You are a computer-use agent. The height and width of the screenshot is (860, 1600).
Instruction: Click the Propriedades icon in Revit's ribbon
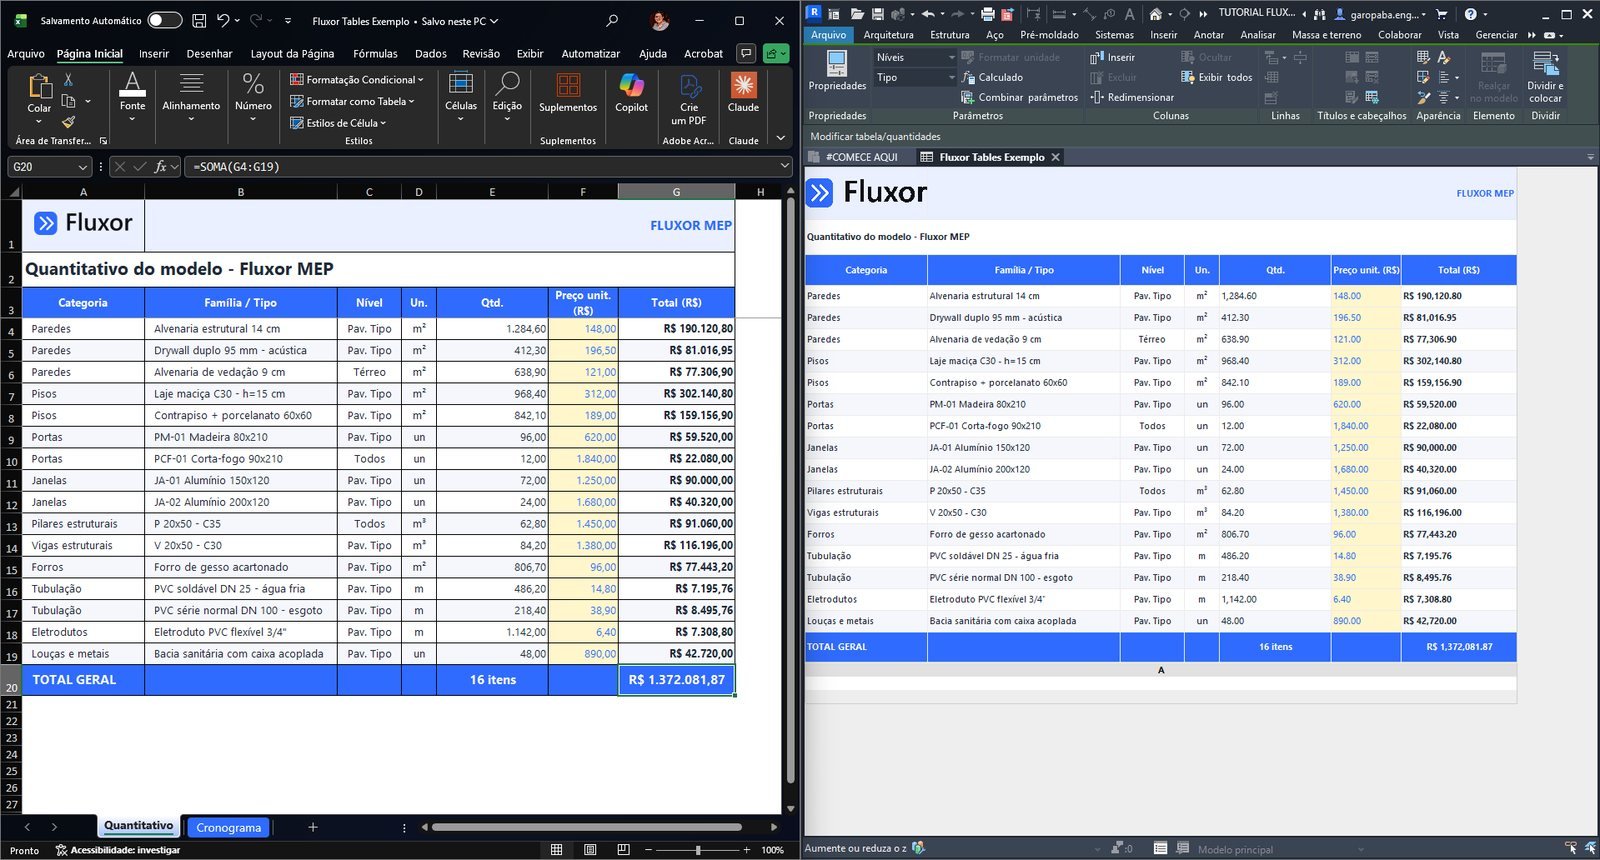pyautogui.click(x=837, y=64)
